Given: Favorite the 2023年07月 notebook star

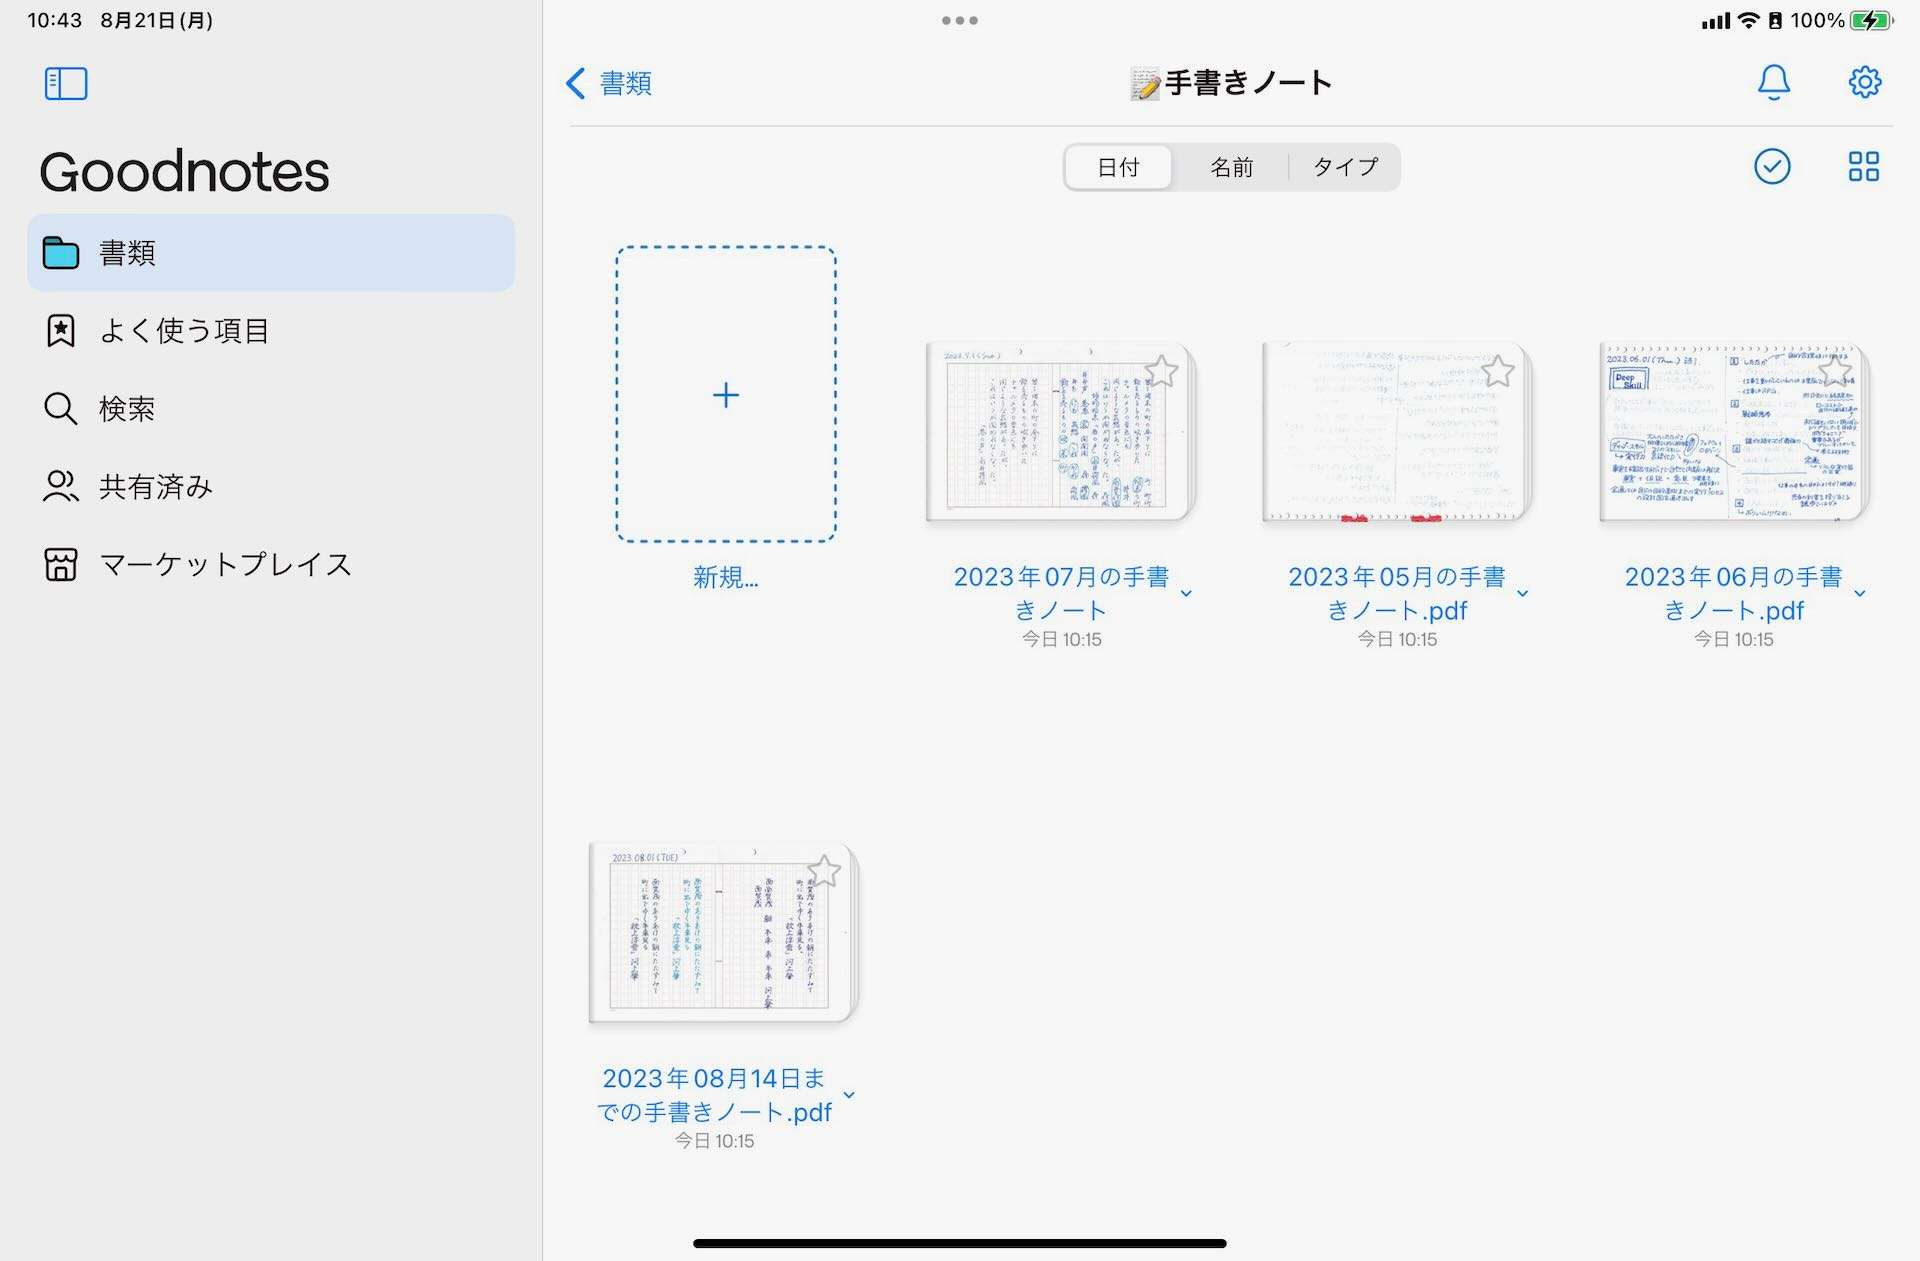Looking at the screenshot, I should click(x=1161, y=372).
